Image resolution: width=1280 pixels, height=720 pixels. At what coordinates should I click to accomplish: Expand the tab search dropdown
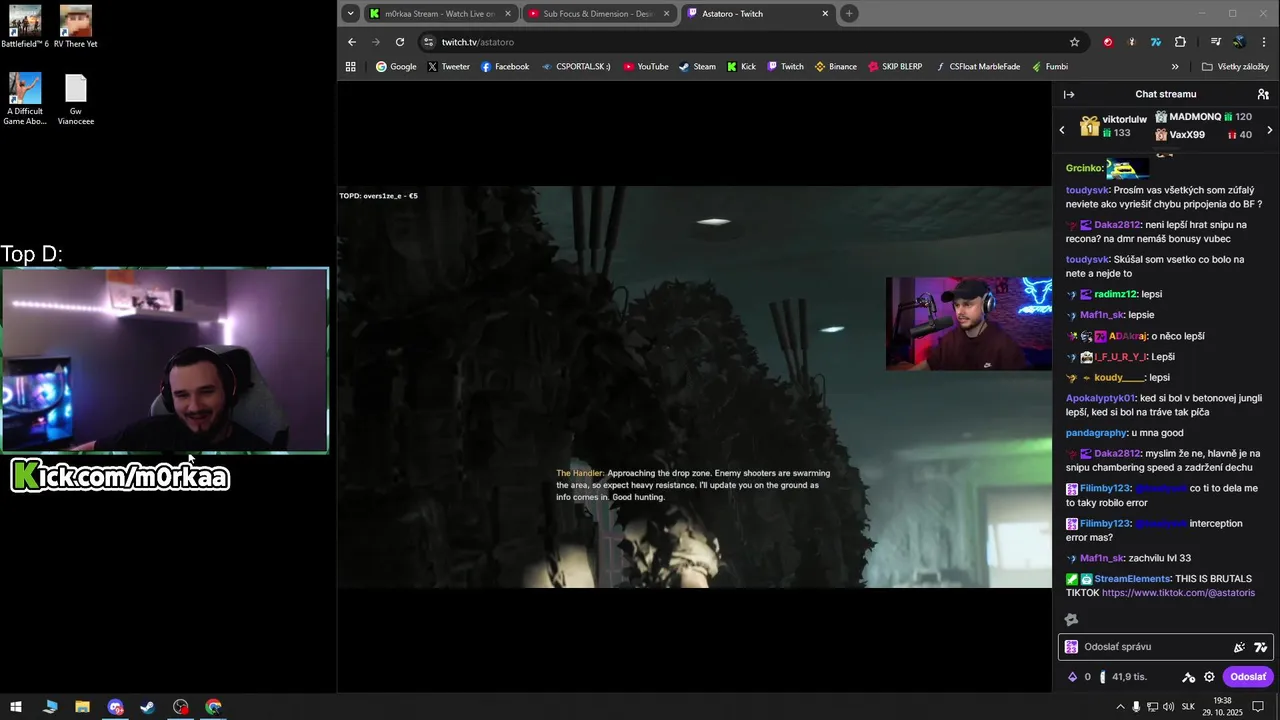tap(350, 13)
